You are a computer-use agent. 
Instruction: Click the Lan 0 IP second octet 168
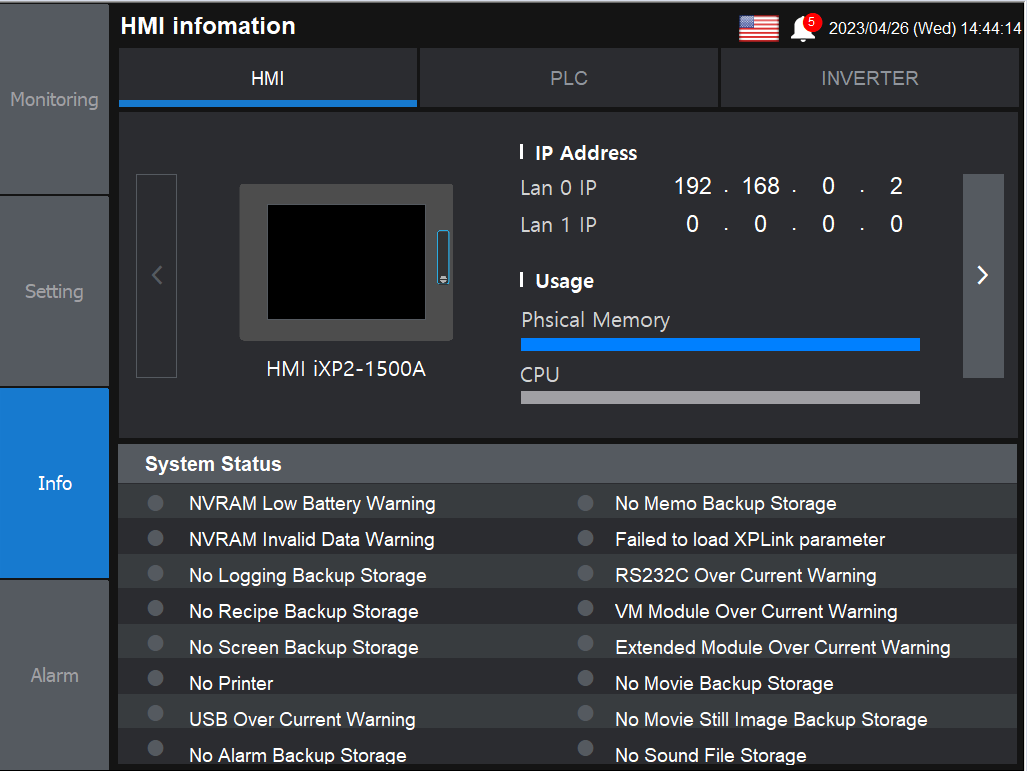point(760,186)
